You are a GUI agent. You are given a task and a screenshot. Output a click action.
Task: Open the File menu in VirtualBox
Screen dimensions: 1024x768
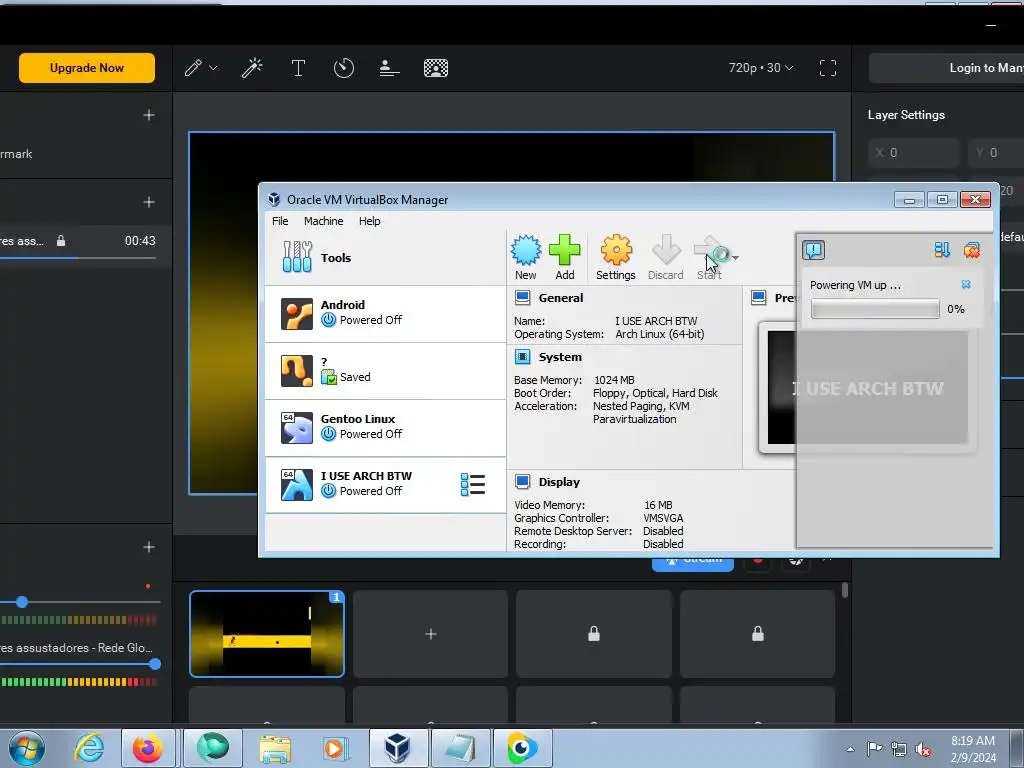pyautogui.click(x=280, y=221)
